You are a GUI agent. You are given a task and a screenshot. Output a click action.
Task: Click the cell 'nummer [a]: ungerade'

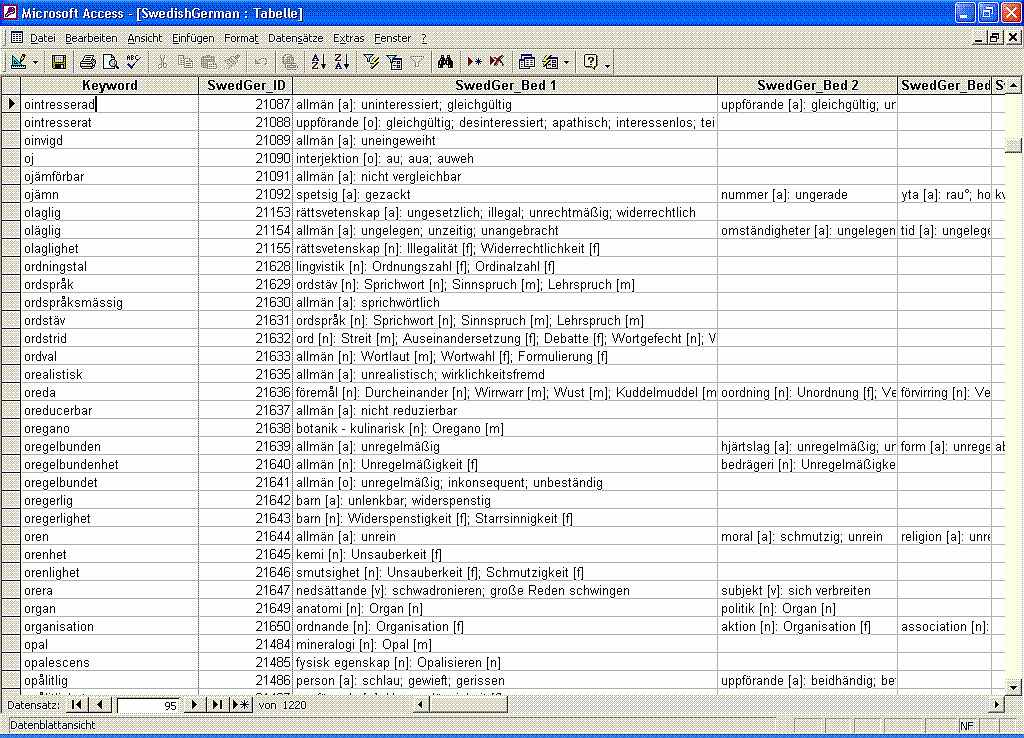click(x=807, y=195)
